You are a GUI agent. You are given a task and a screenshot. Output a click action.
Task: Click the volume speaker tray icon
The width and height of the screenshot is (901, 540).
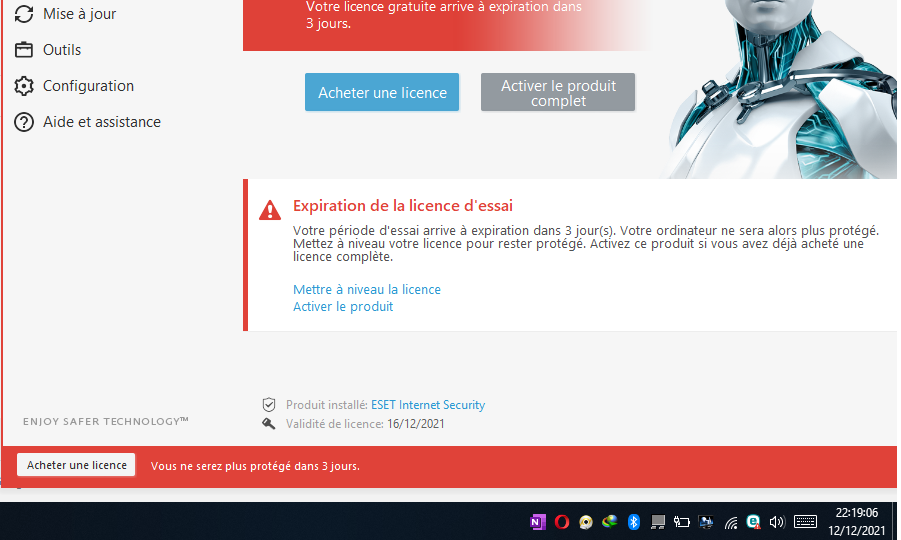777,522
